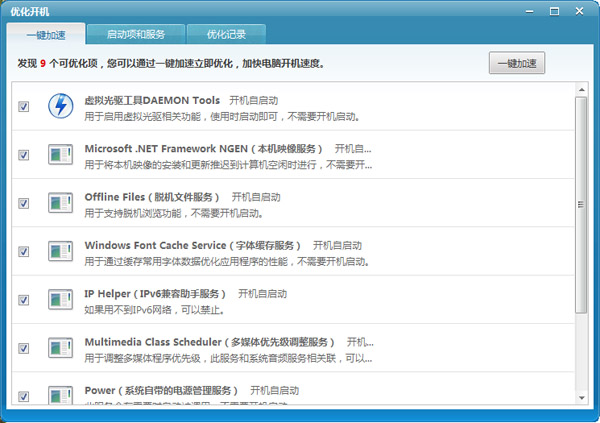The image size is (600, 423).
Task: Uncheck the DAEMON Tools startup checkbox
Action: [24, 107]
